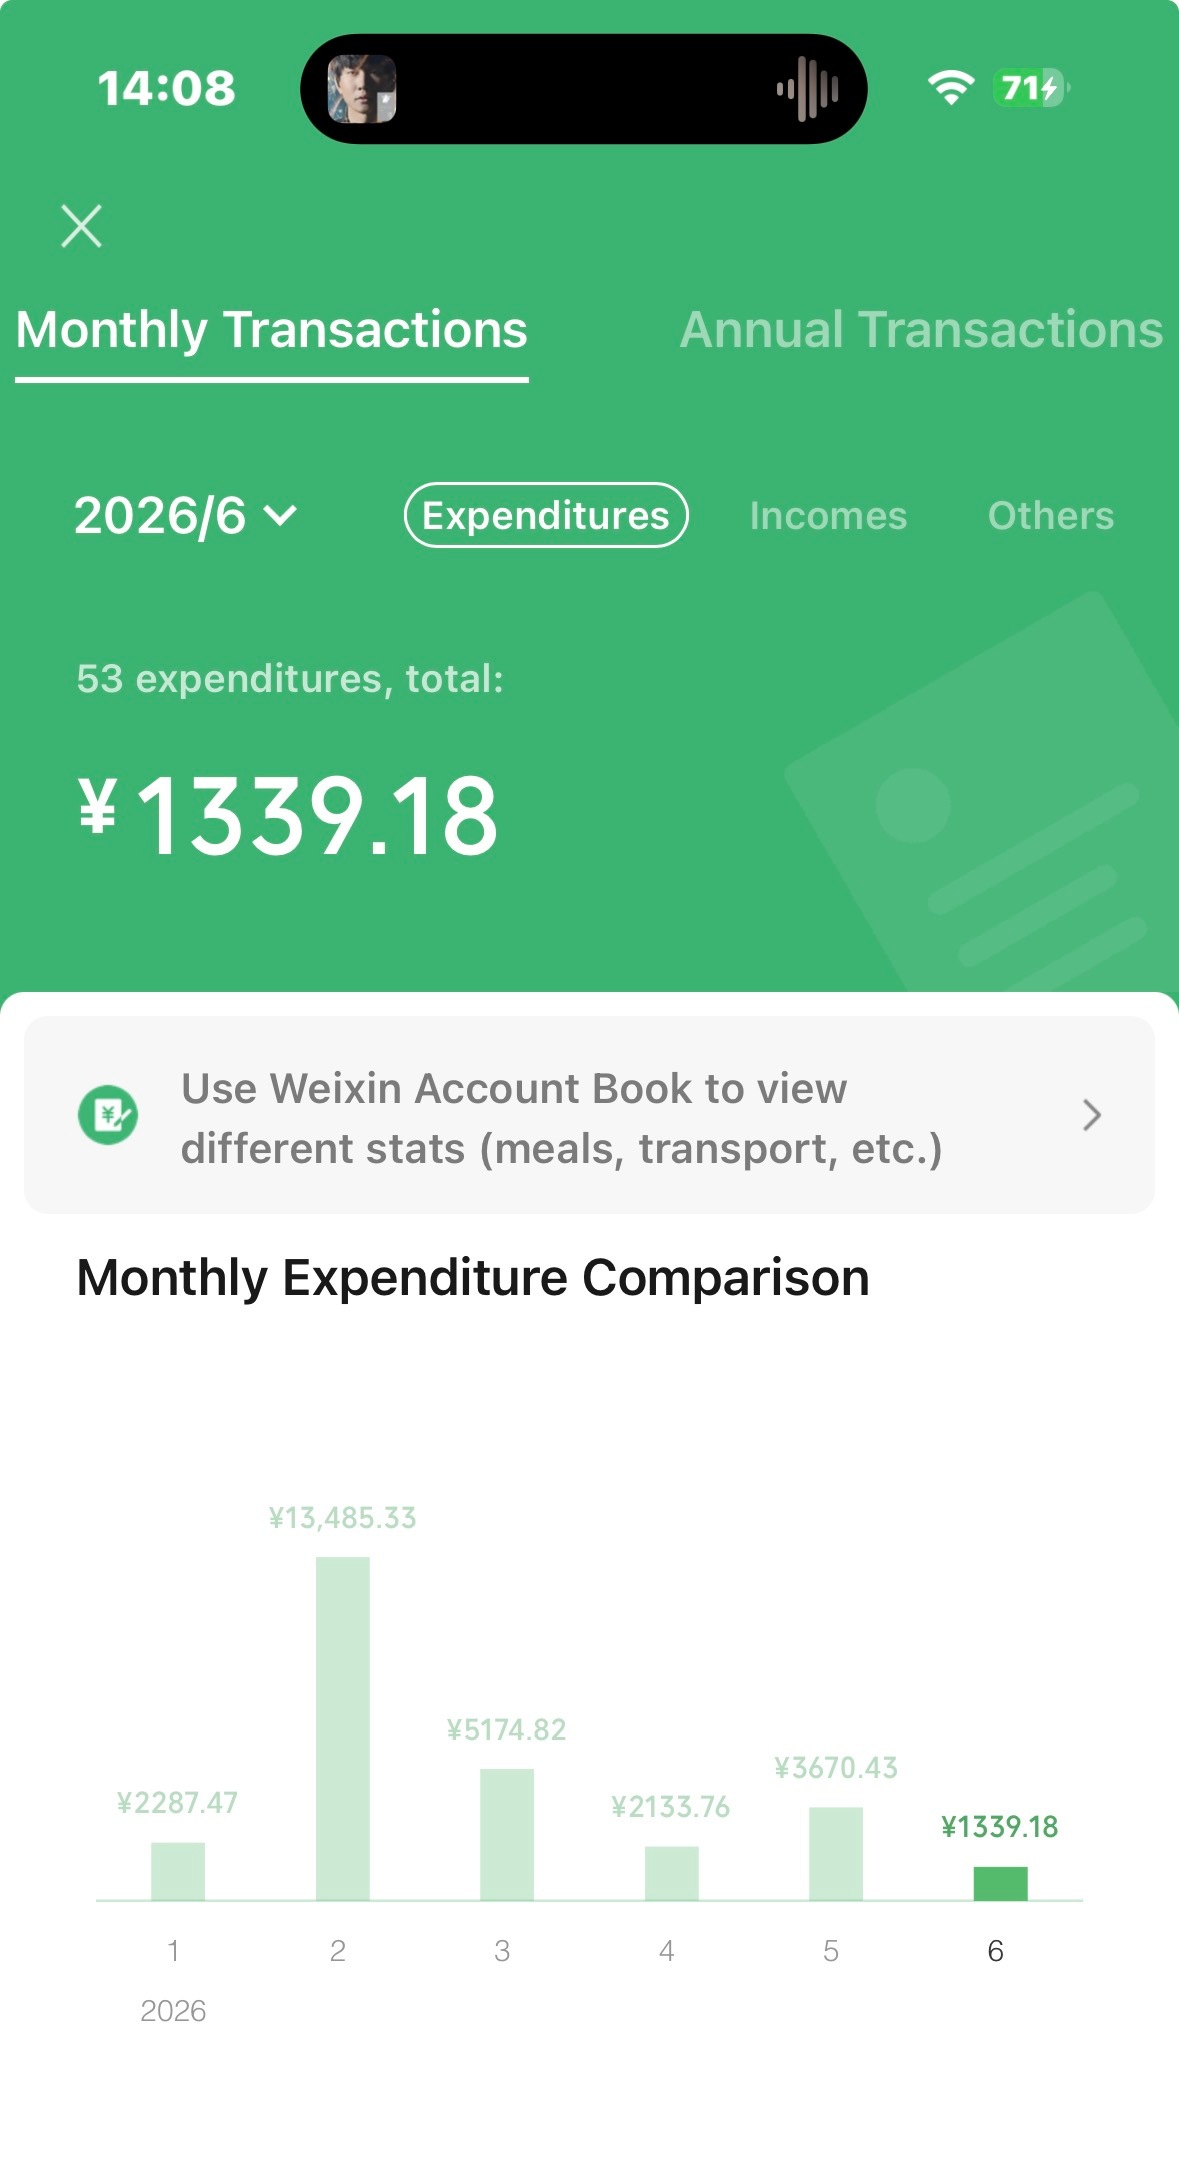Tap the ¥1339.18 total amount

pos(288,817)
